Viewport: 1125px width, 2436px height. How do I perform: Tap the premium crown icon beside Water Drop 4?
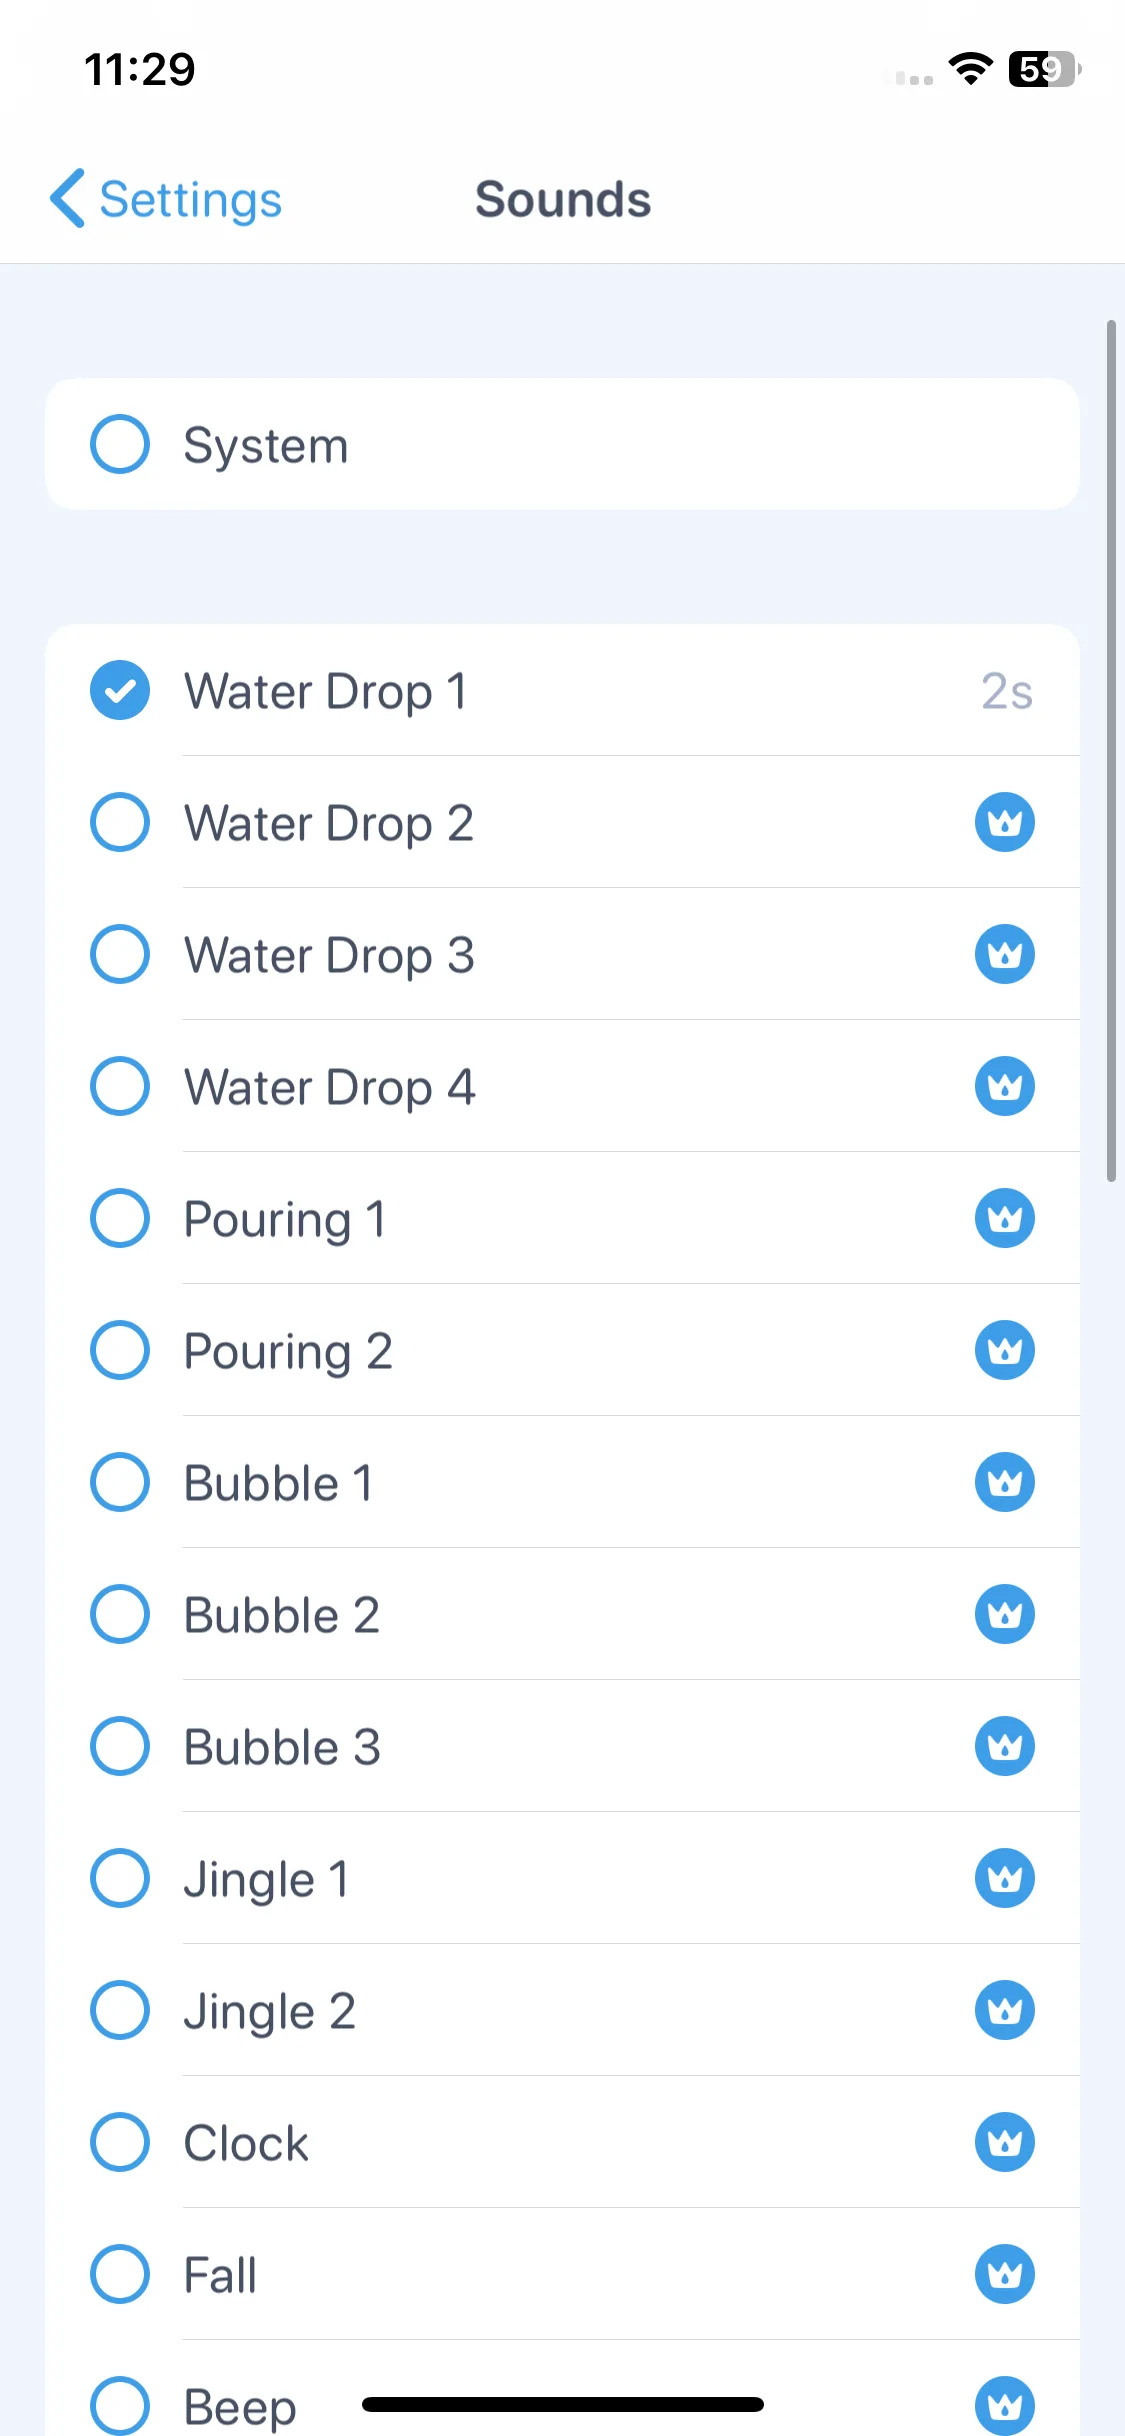click(1004, 1086)
